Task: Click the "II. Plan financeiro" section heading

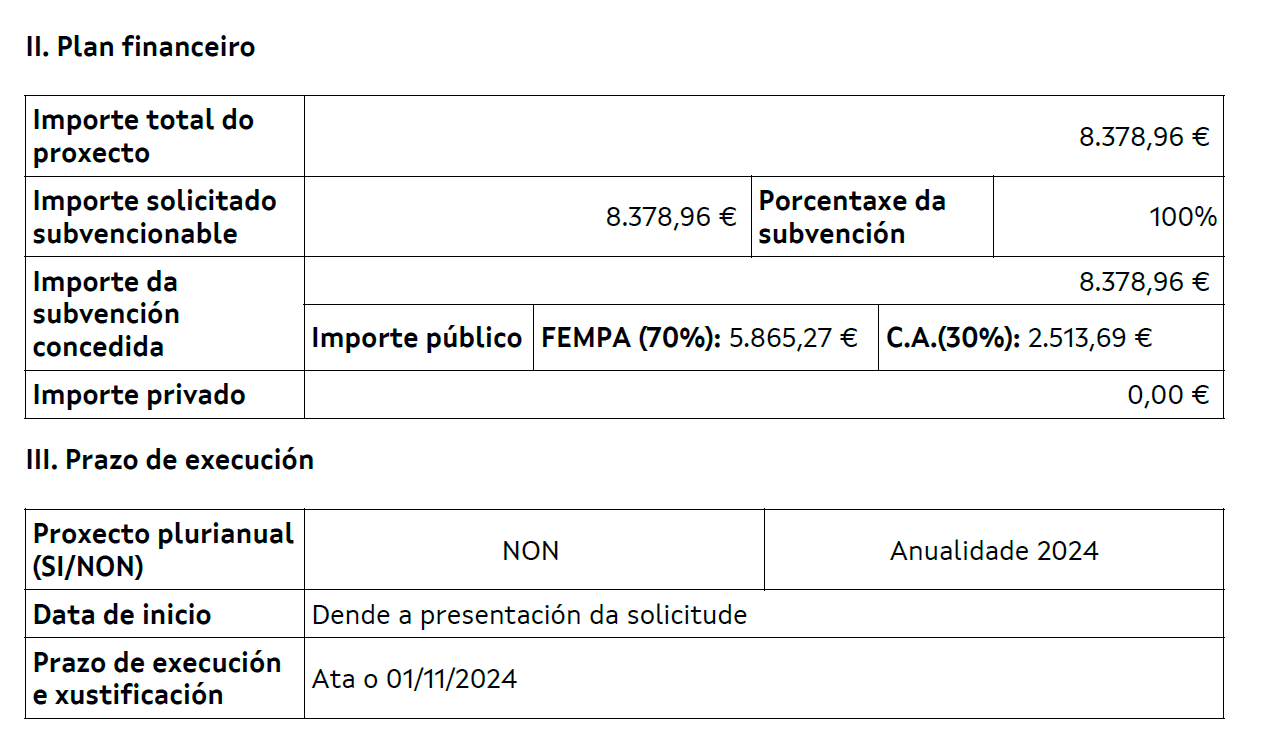Action: tap(140, 47)
